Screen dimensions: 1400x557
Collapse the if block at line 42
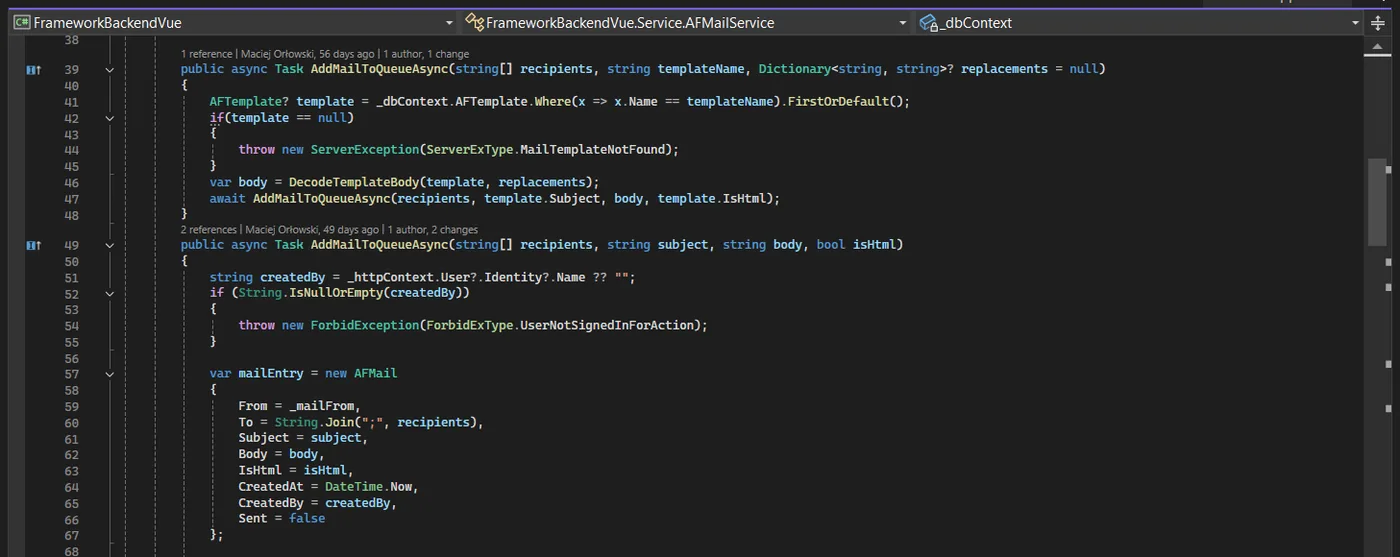coord(109,118)
